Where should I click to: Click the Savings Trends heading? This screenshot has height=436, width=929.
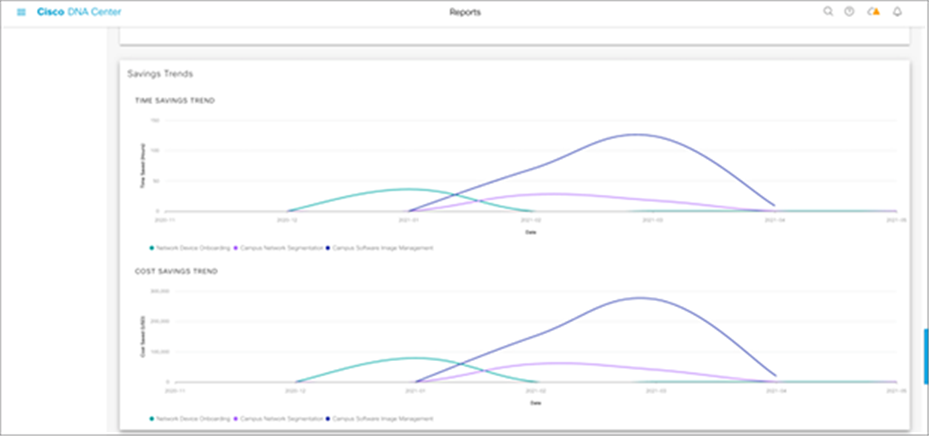(160, 74)
